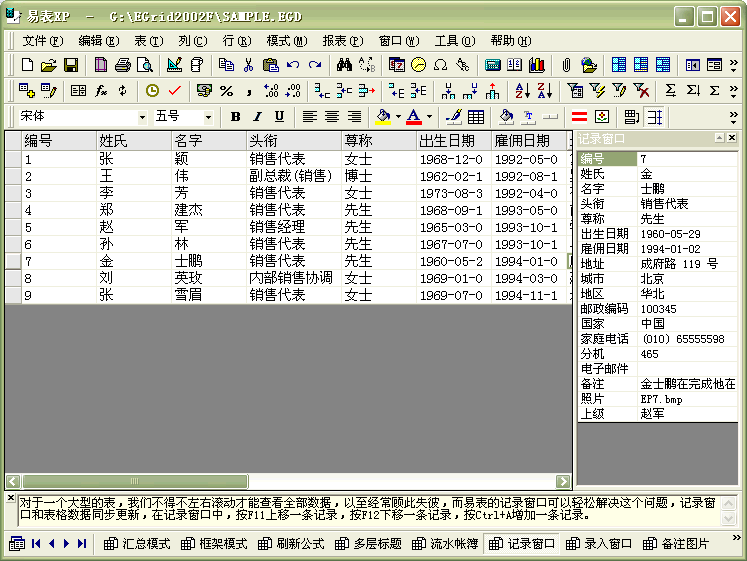Open the 编辑(E) menu
Image resolution: width=747 pixels, height=561 pixels.
pos(99,41)
